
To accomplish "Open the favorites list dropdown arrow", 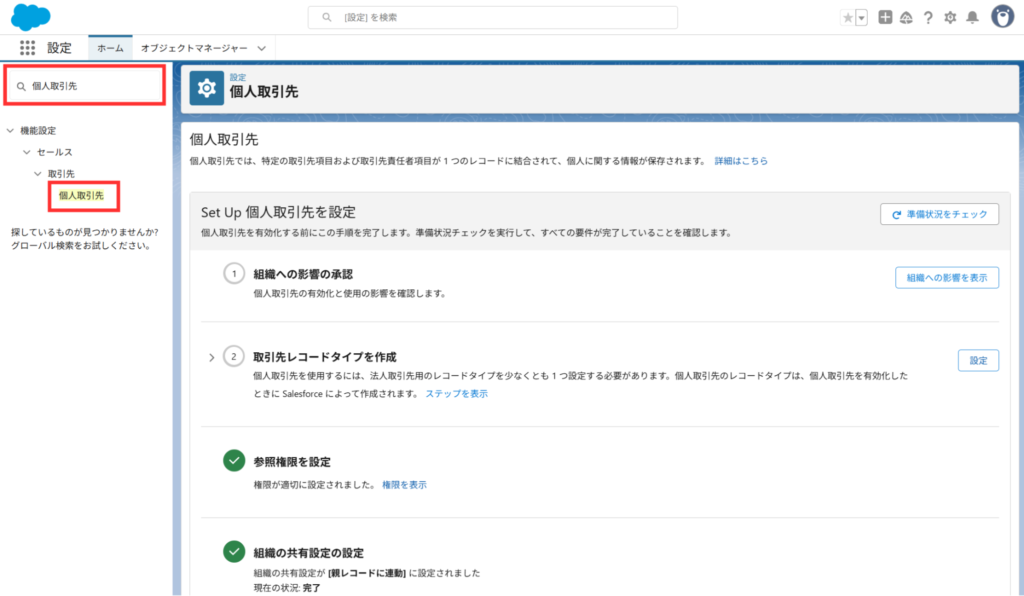I will tap(861, 17).
